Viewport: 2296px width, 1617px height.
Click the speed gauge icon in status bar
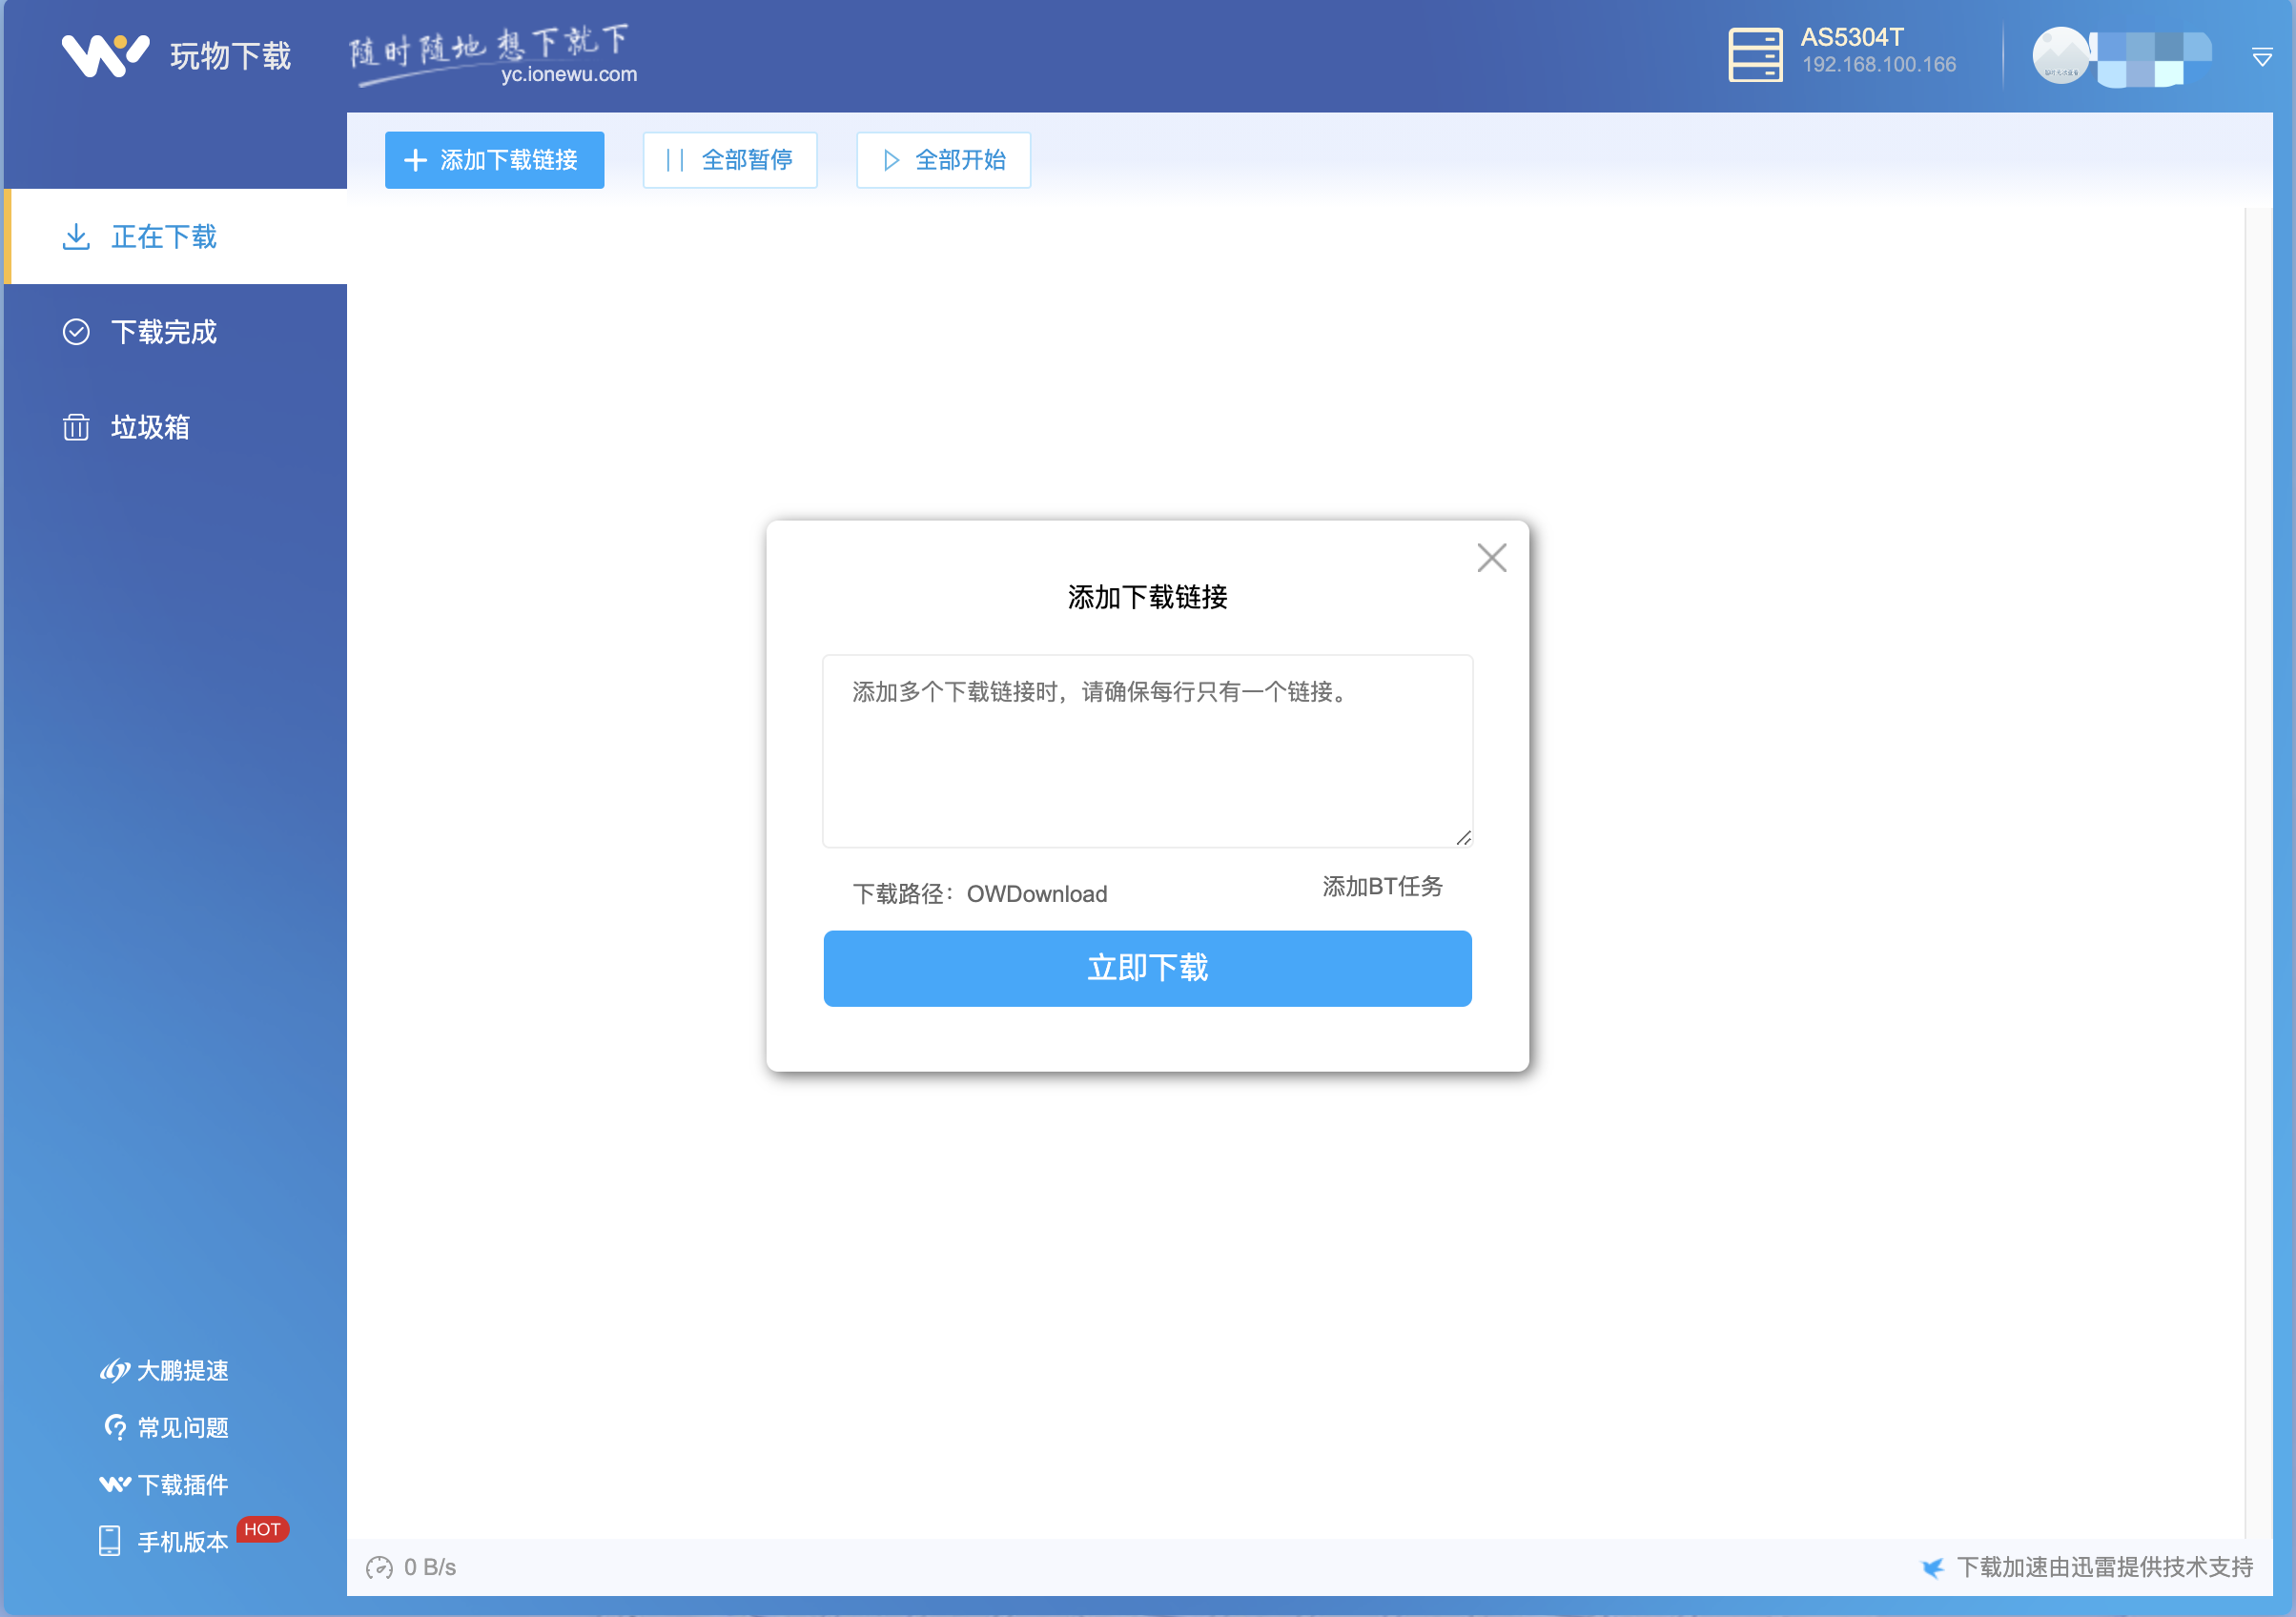point(379,1568)
